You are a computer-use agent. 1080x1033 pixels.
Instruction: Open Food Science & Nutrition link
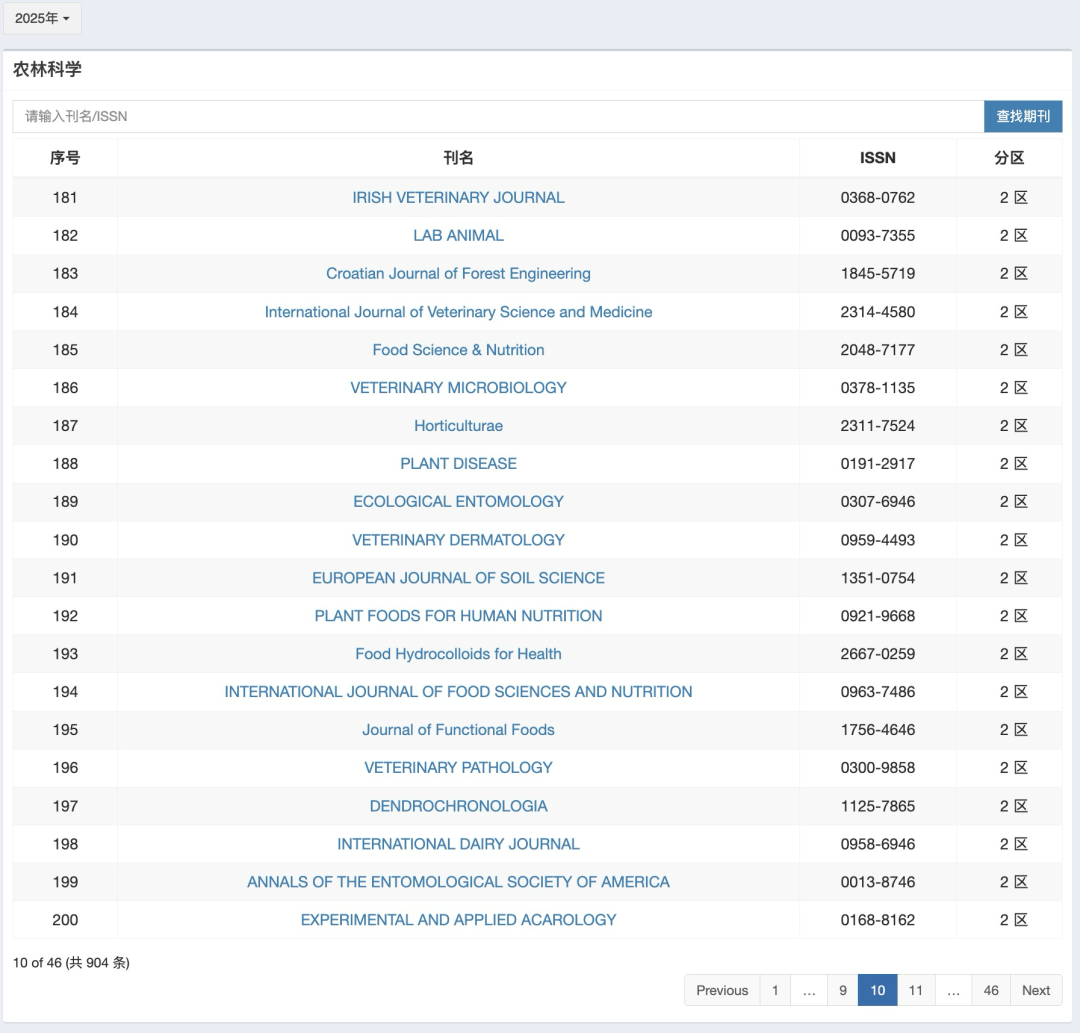tap(458, 350)
